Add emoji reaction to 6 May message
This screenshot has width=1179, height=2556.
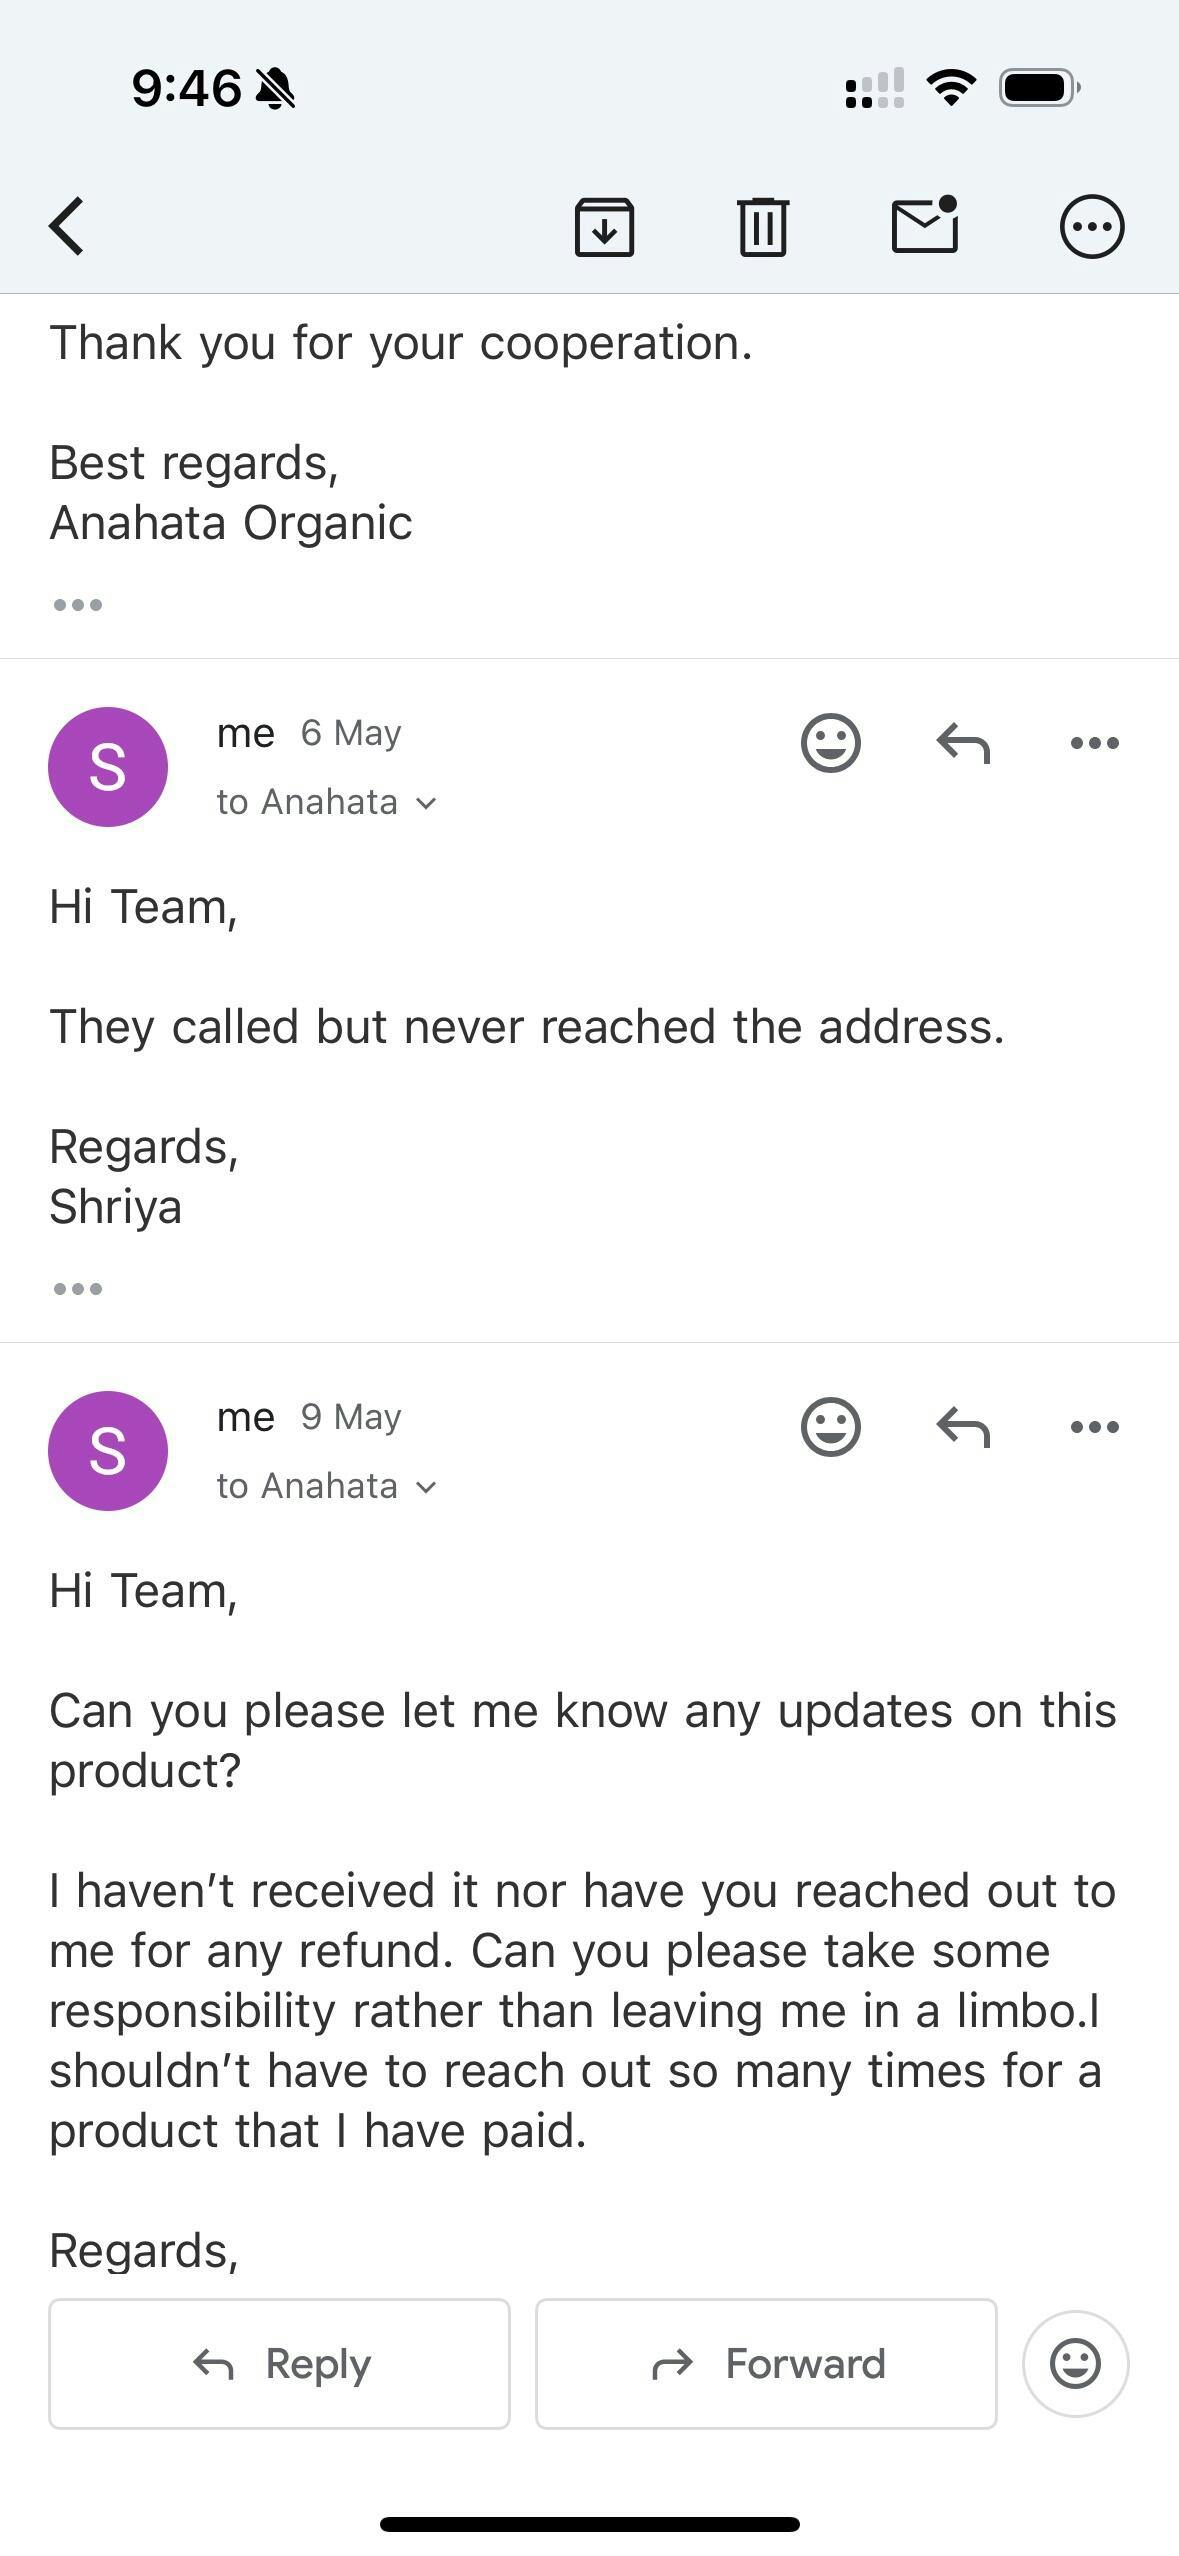click(830, 743)
